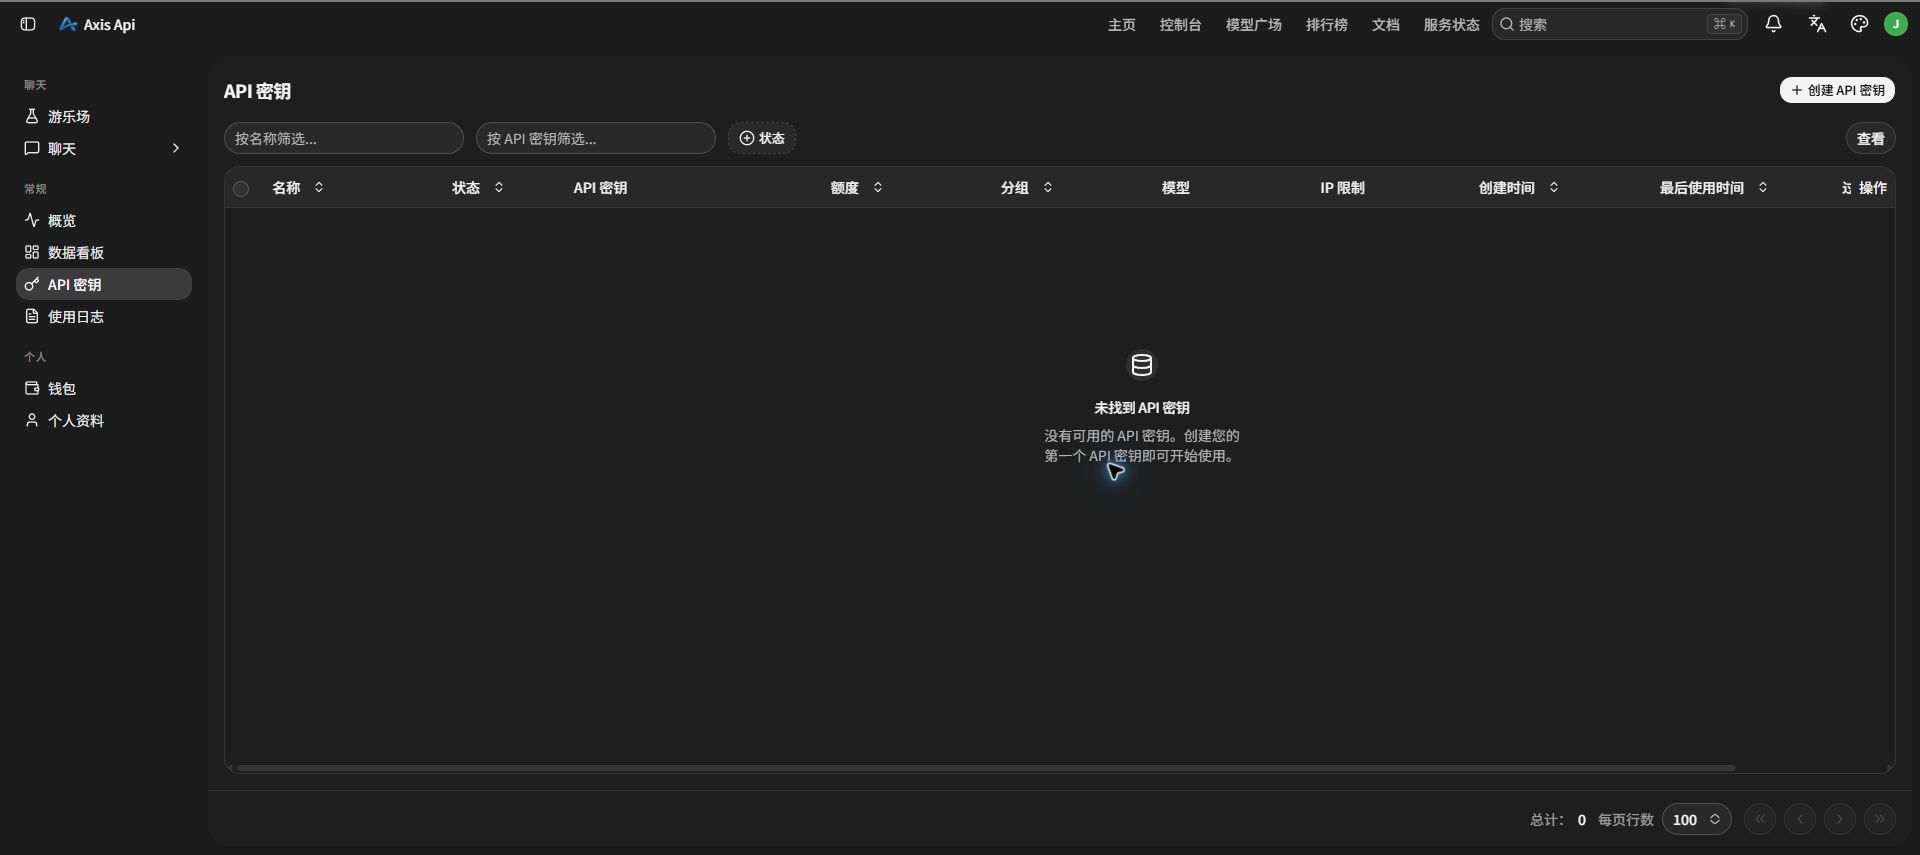Screen dimensions: 1920x855
Task: Open the rows-per-page 100 dropdown
Action: pyautogui.click(x=1696, y=819)
